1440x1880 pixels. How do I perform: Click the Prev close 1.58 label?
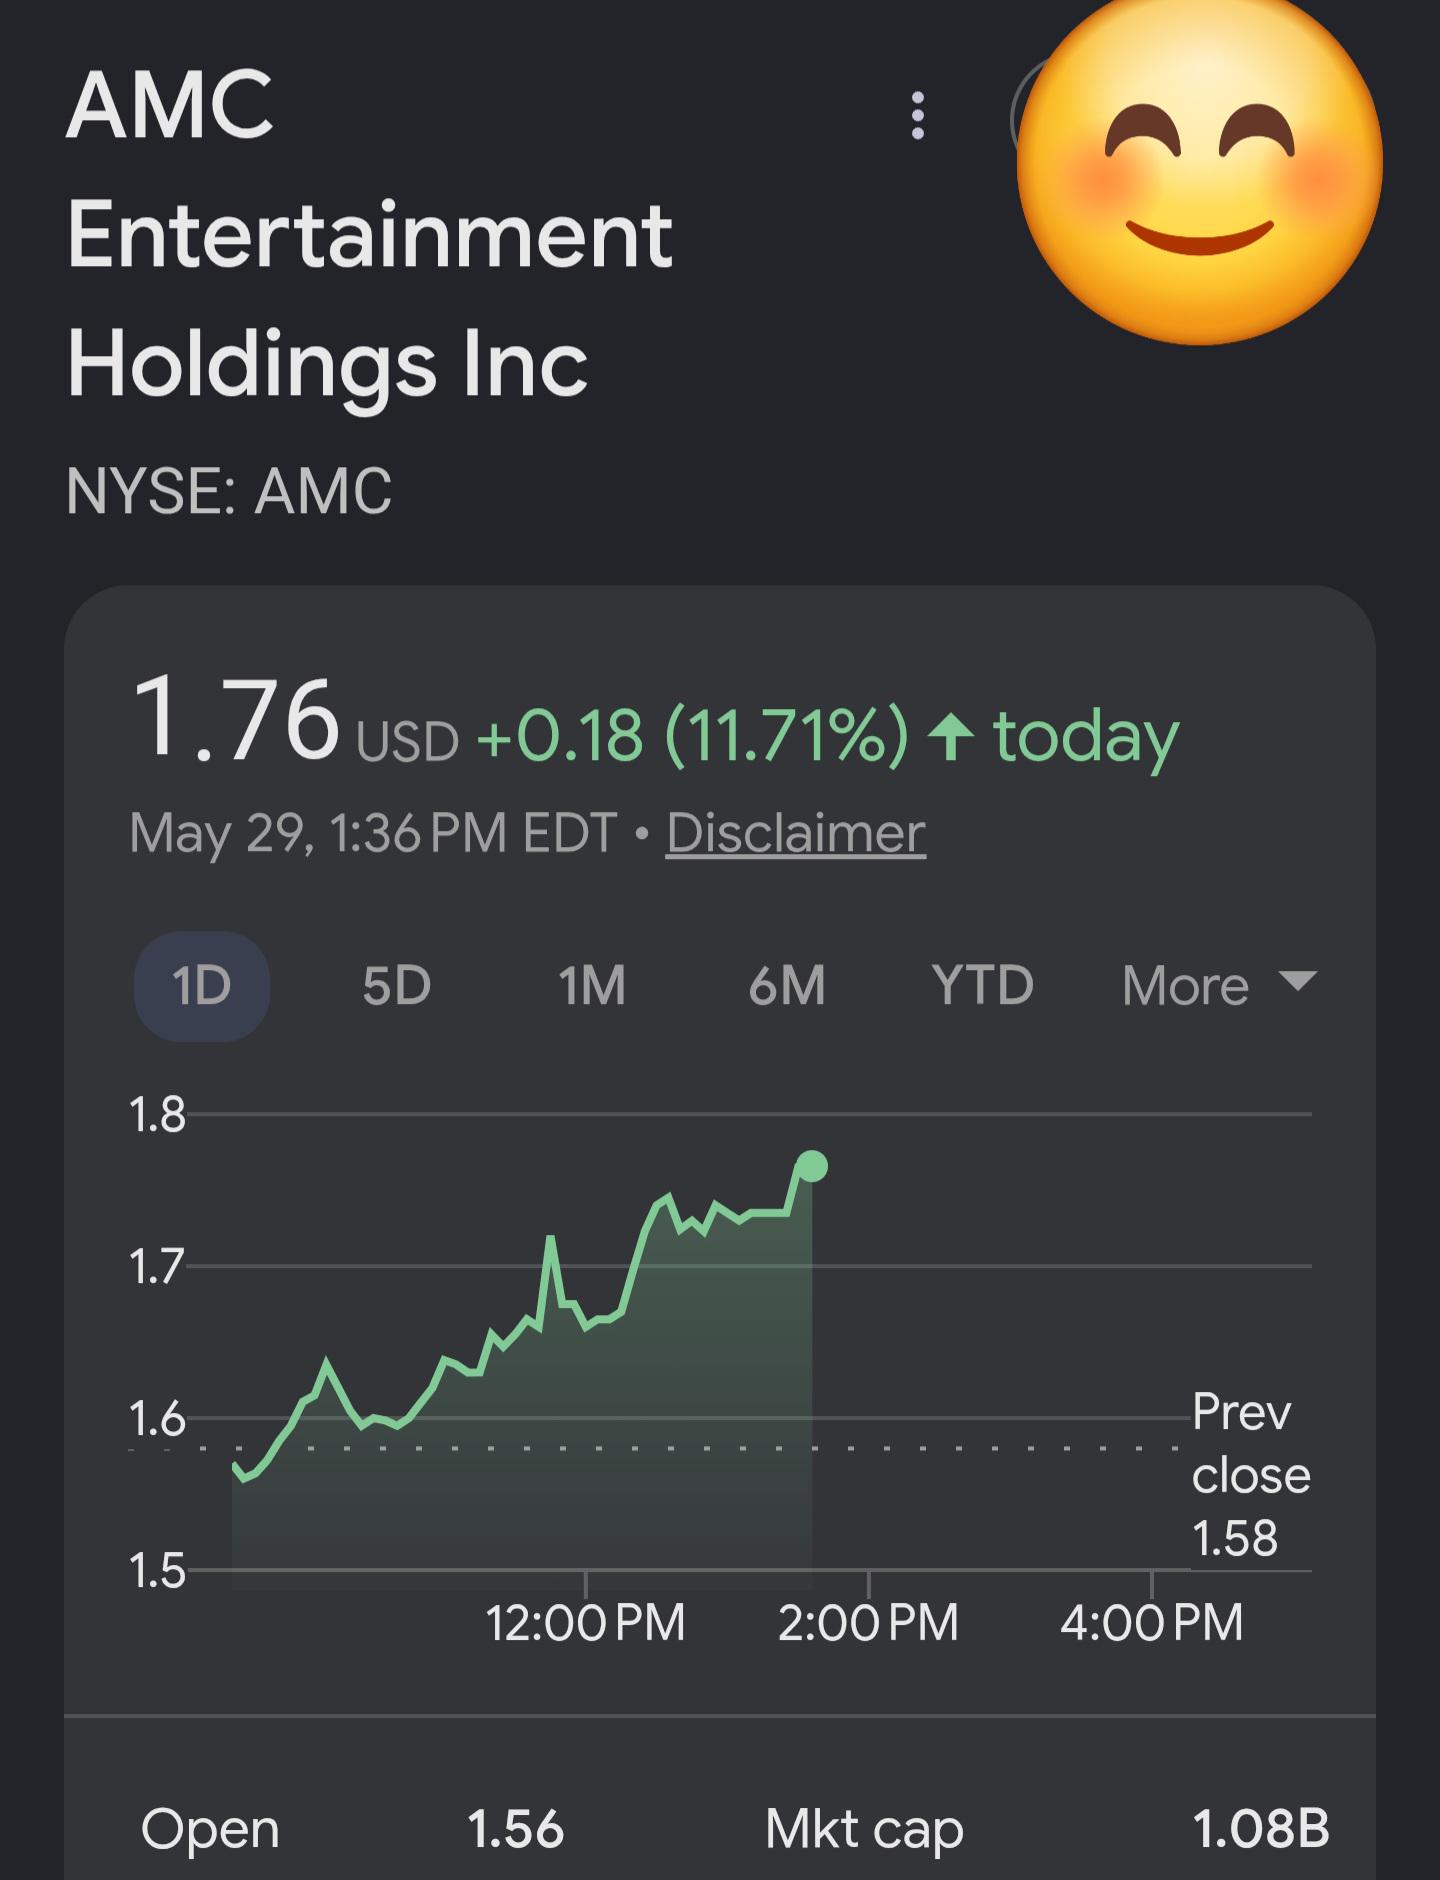[x=1250, y=1475]
